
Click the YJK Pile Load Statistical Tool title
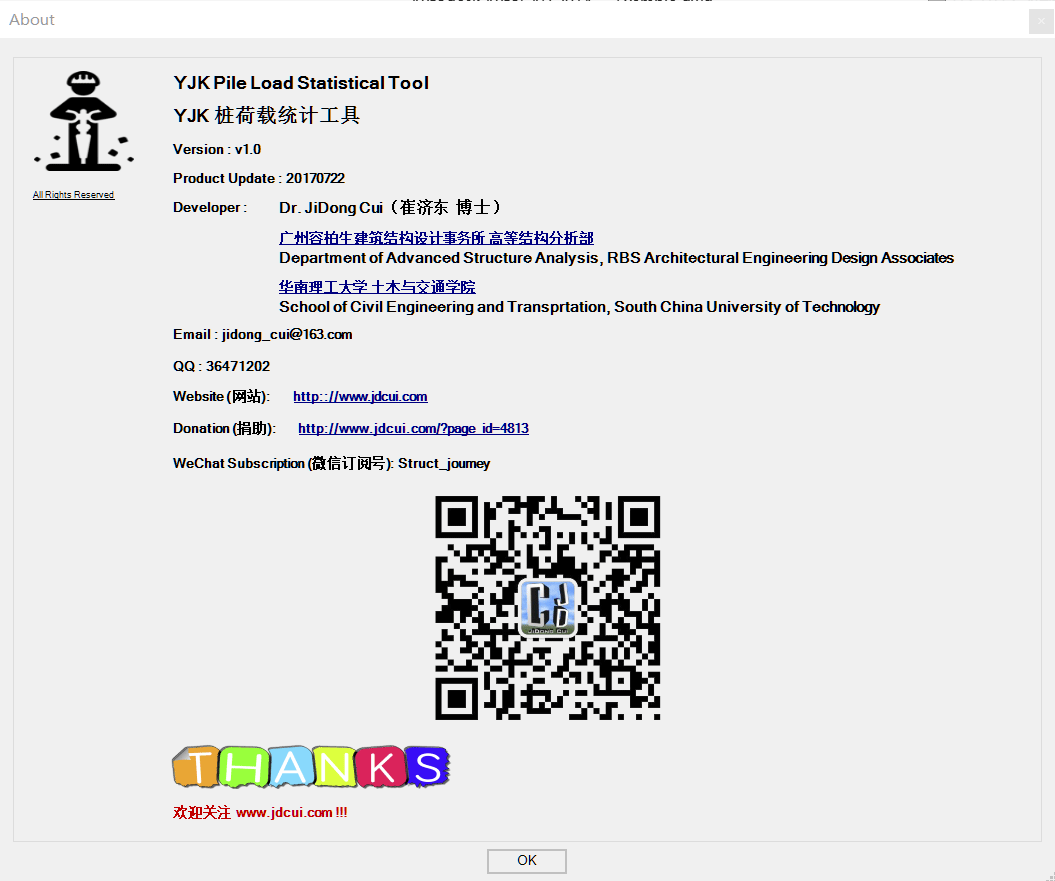[x=301, y=83]
